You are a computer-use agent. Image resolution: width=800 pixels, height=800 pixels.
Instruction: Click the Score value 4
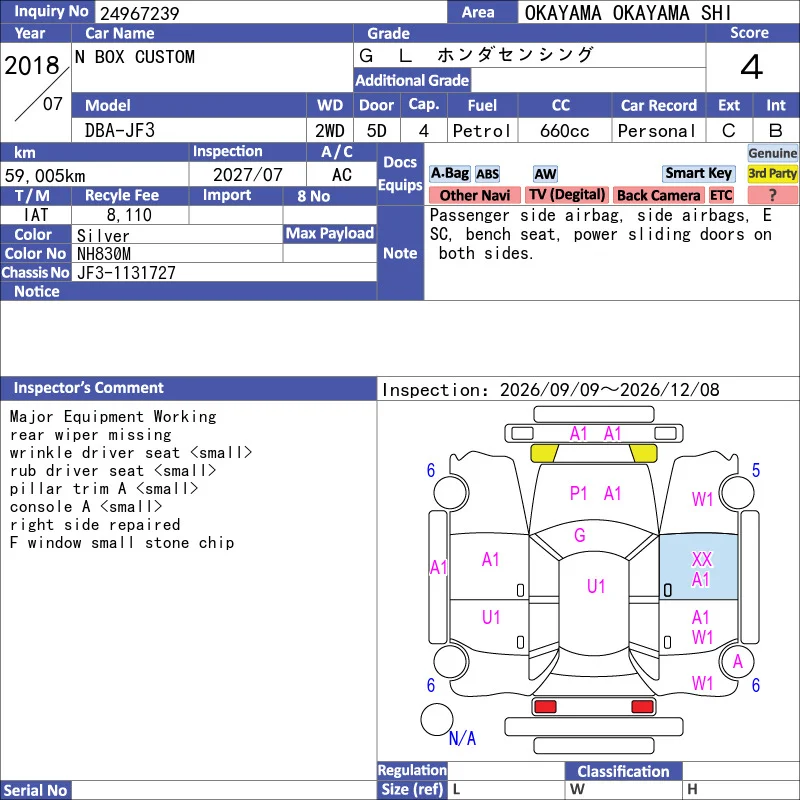752,67
